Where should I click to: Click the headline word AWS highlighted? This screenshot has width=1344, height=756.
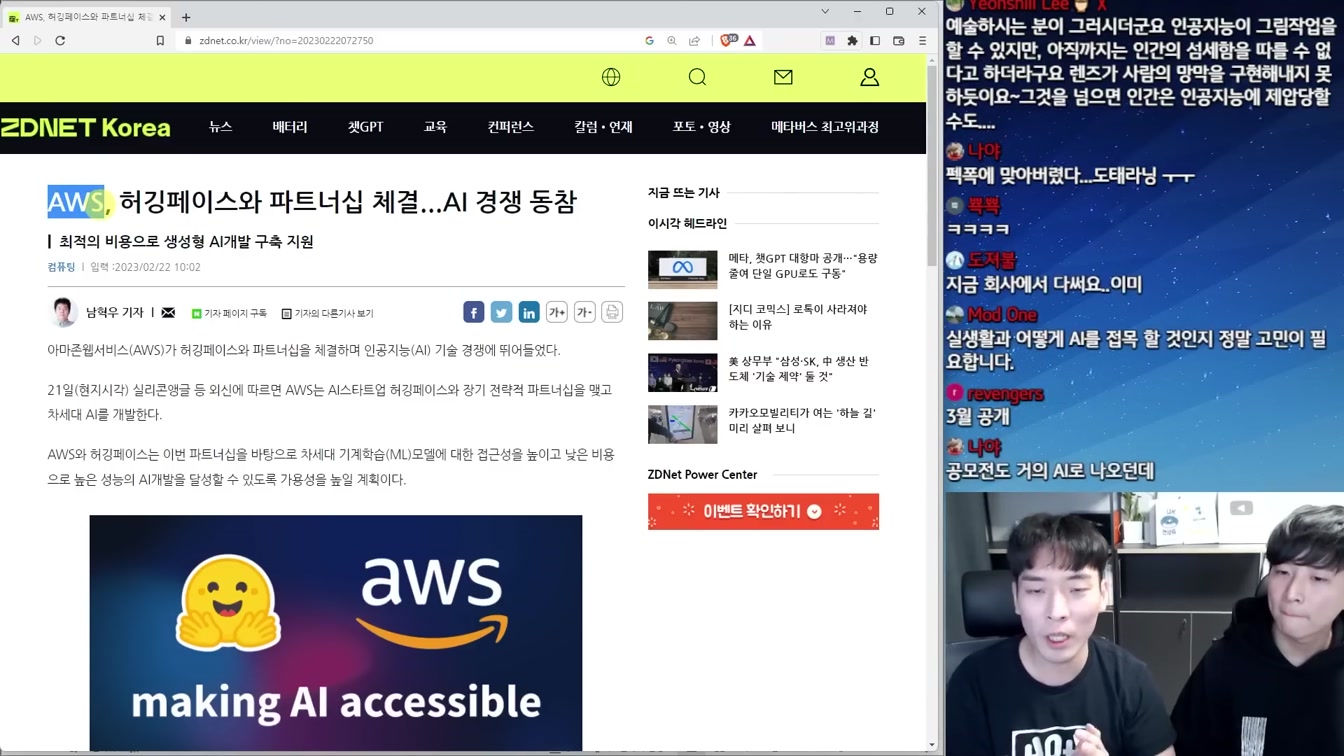click(x=76, y=202)
